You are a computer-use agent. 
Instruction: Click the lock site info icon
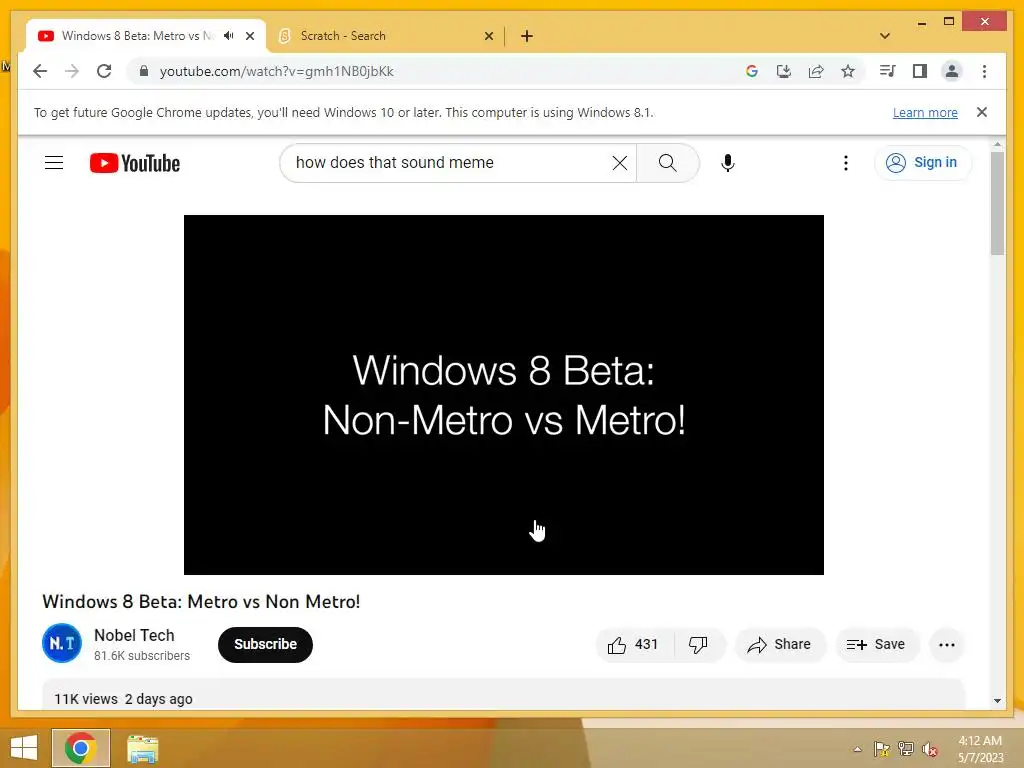pos(144,71)
